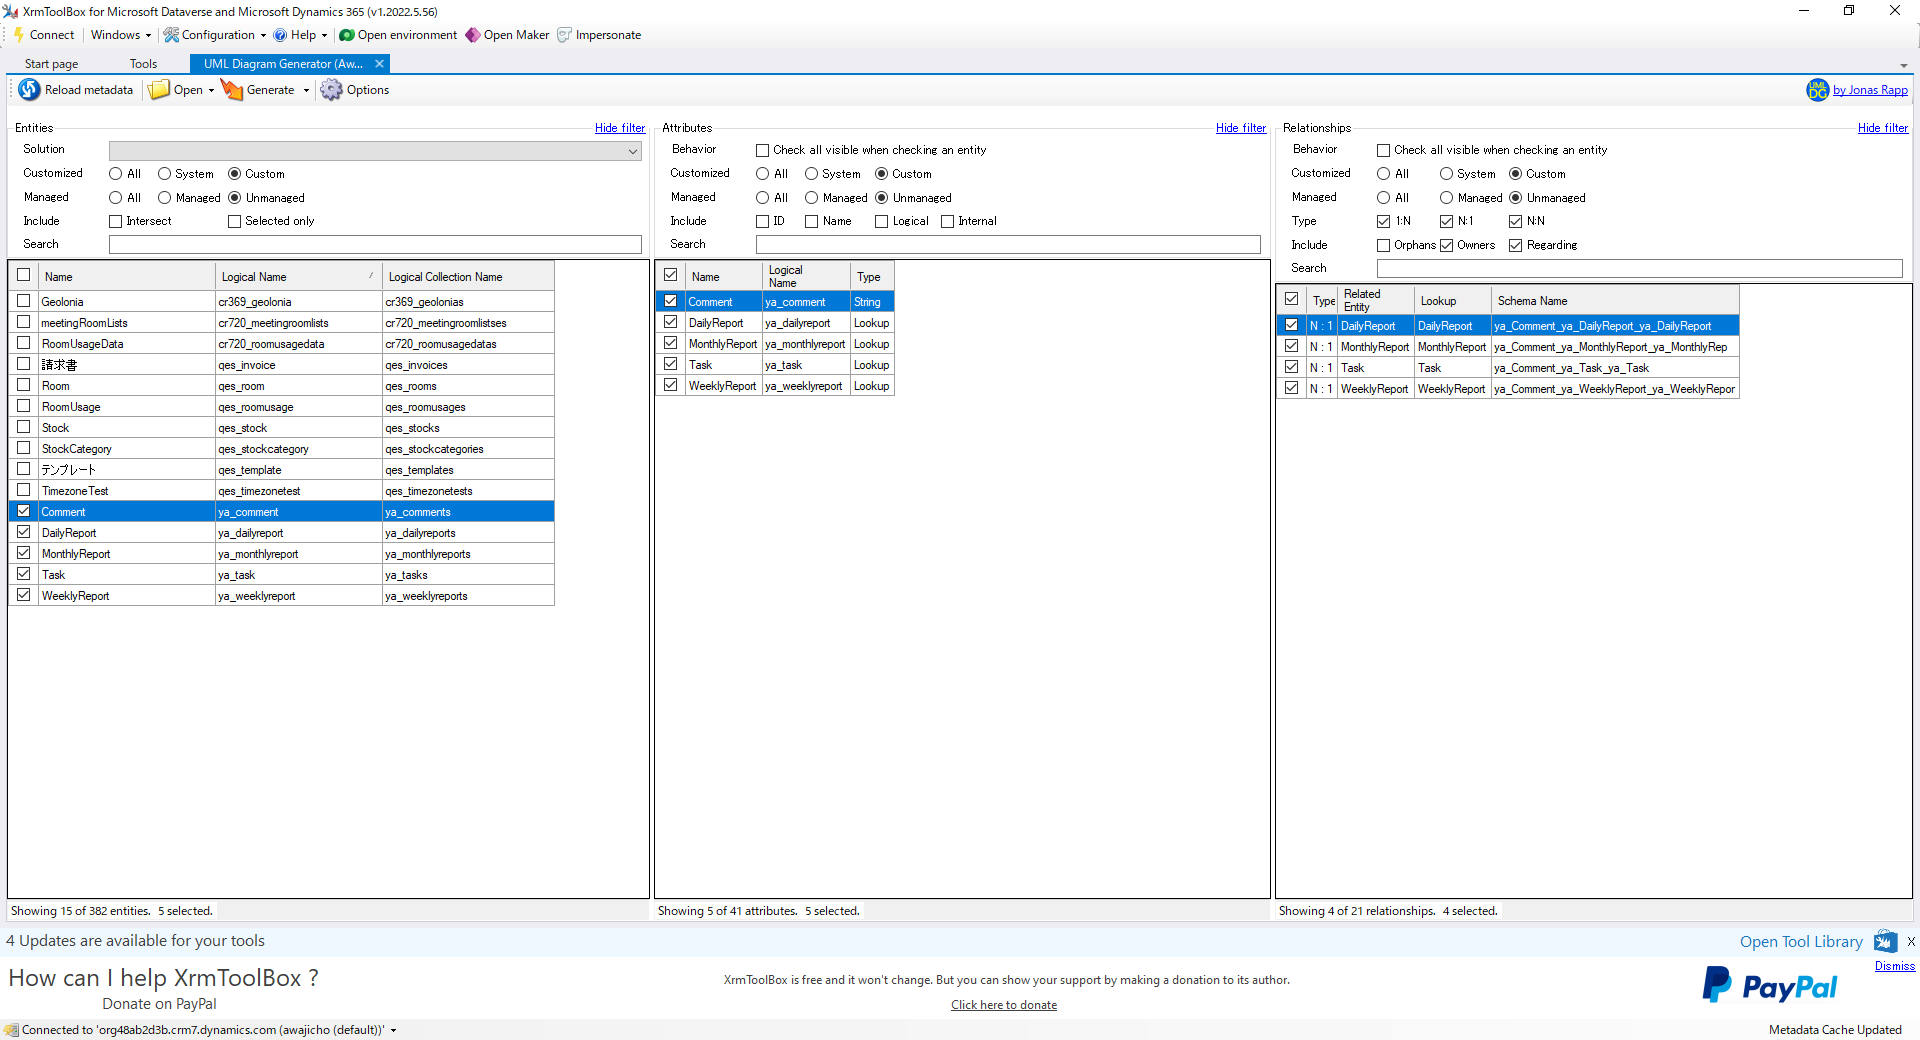1920x1040 pixels.
Task: Expand the Help dropdown arrow
Action: point(324,36)
